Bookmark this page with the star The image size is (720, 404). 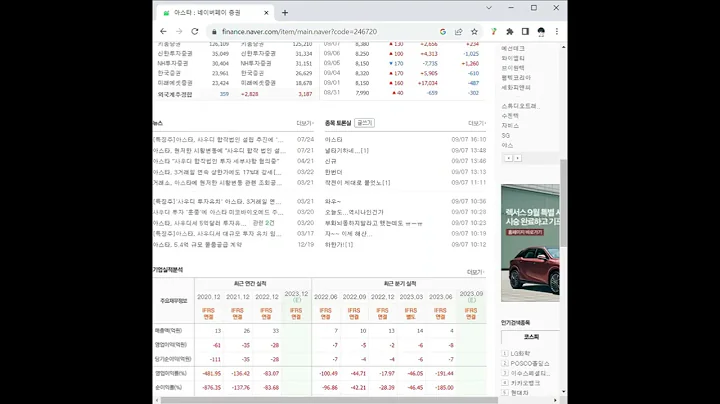coord(474,32)
